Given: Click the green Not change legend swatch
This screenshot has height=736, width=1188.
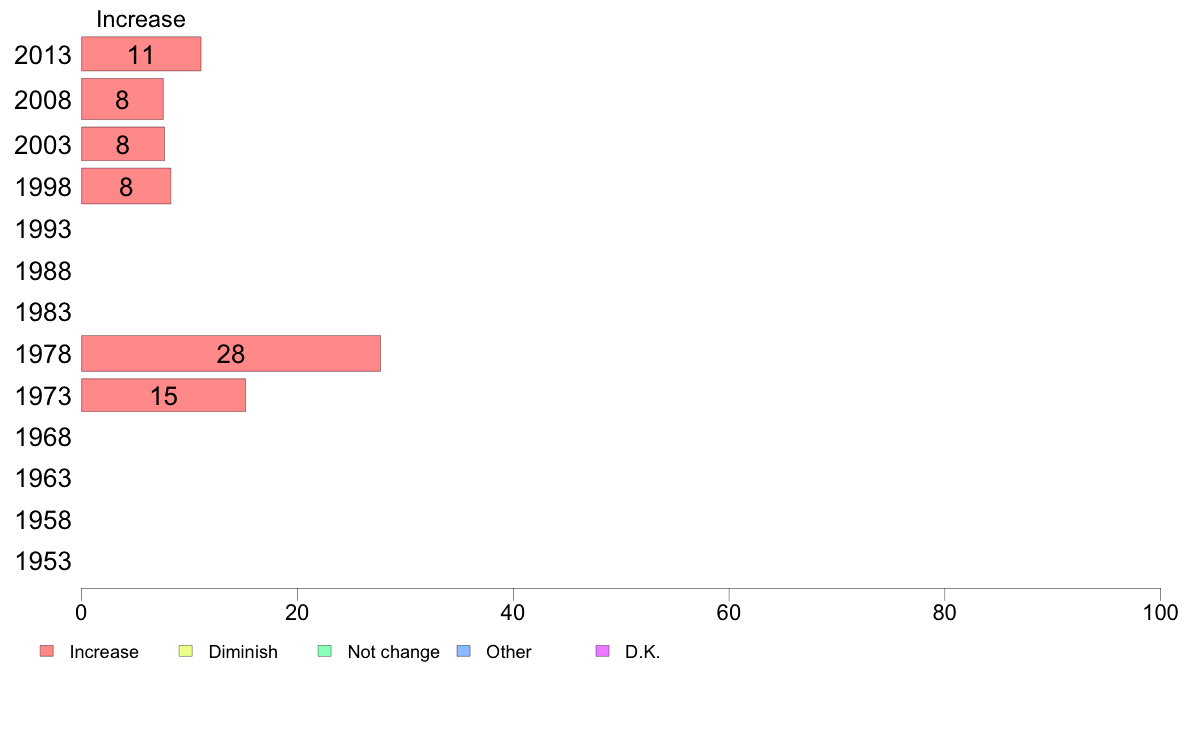Looking at the screenshot, I should click(325, 651).
